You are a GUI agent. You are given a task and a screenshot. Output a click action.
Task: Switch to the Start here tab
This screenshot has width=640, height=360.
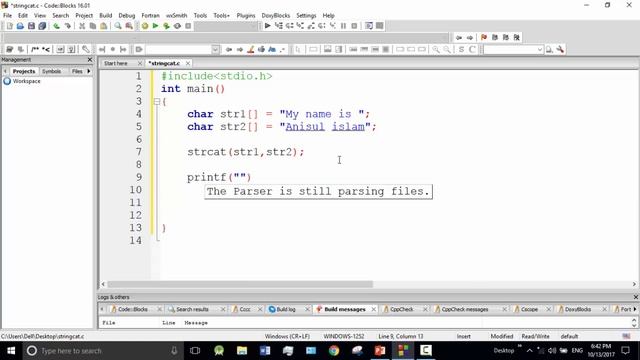point(116,63)
